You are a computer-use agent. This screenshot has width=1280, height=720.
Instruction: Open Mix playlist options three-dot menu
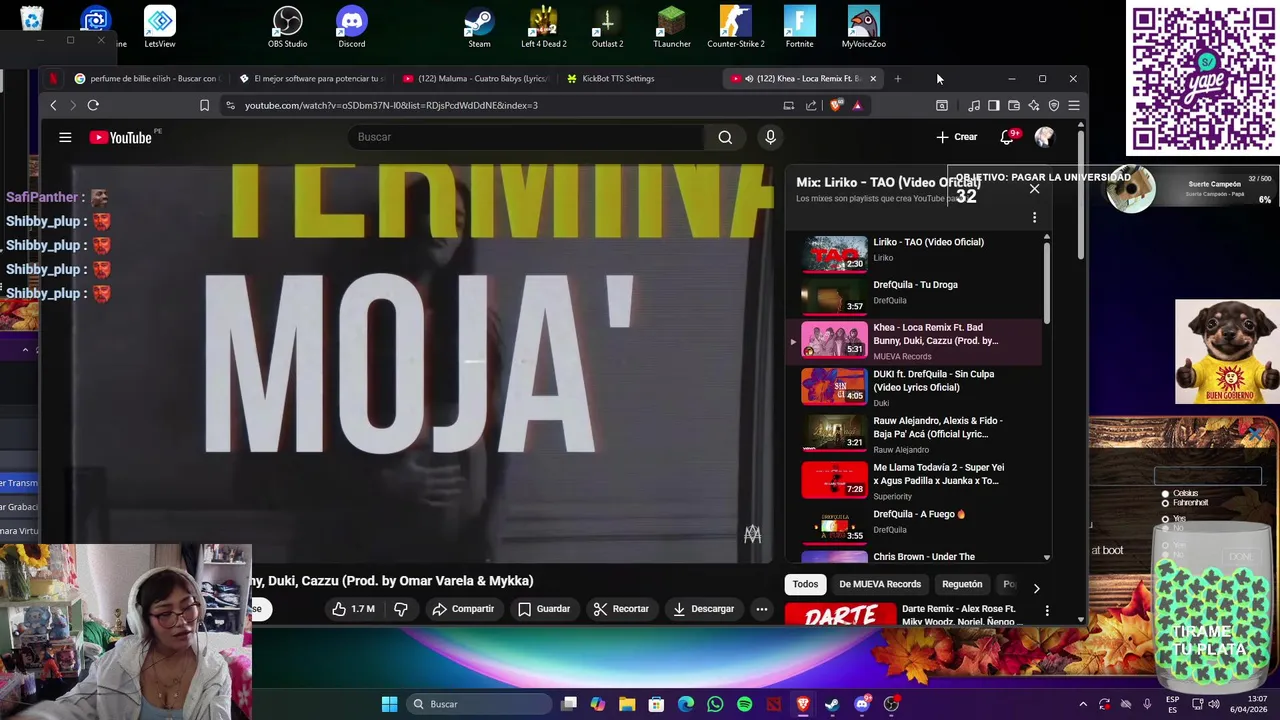[1034, 217]
